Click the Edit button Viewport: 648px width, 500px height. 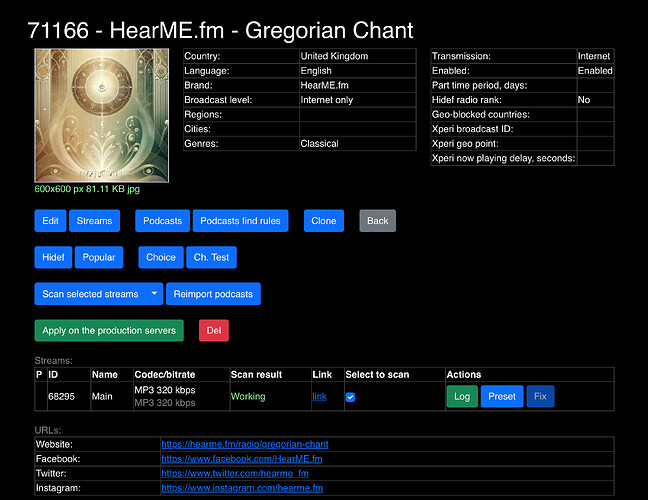tap(49, 220)
